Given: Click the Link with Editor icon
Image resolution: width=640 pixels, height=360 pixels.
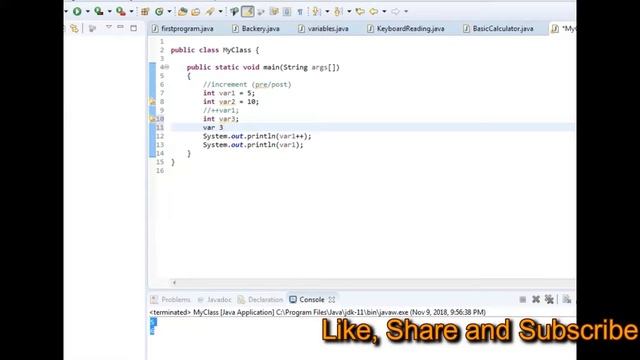Looking at the screenshot, I should [x=74, y=28].
